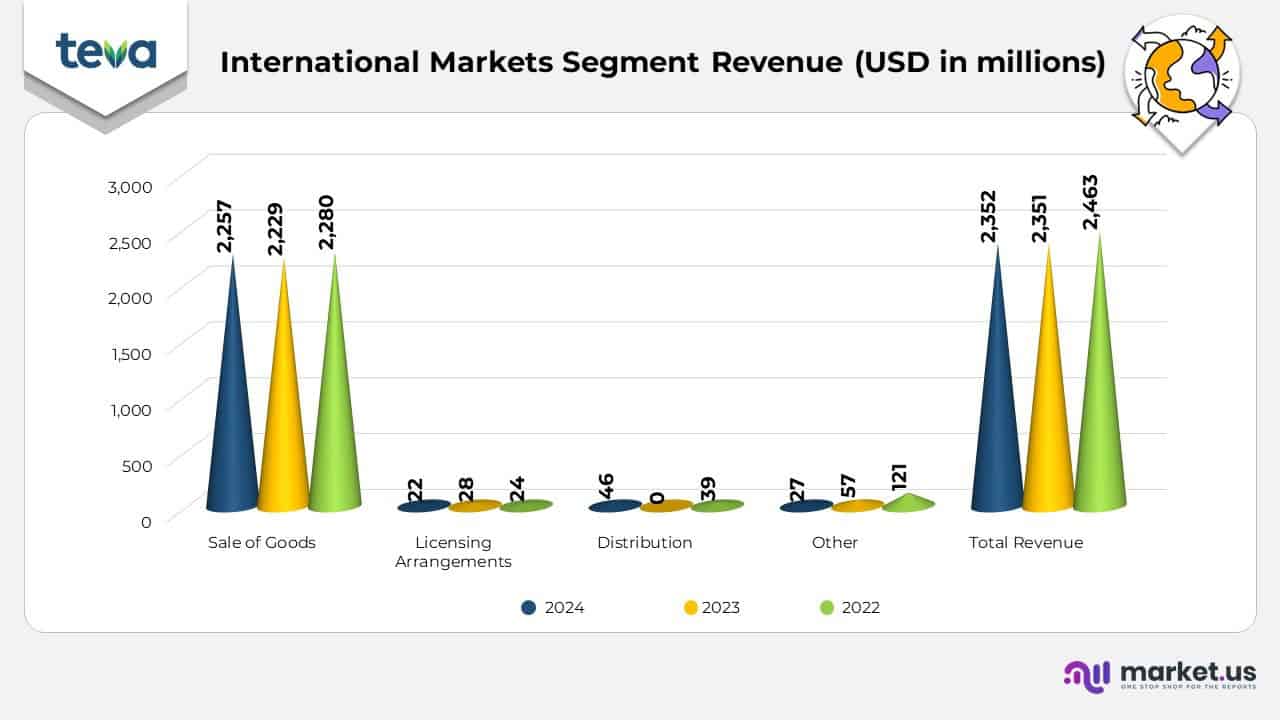Select the 2022 Sale of Goods cone

[334, 420]
